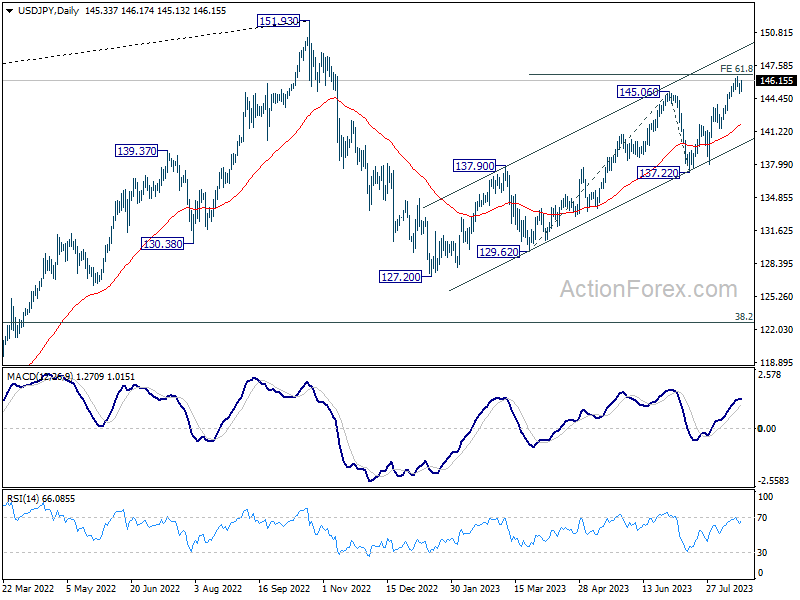Click the 28 Apr 2023 date label
Viewport: 800px width, 600px height.
point(604,588)
